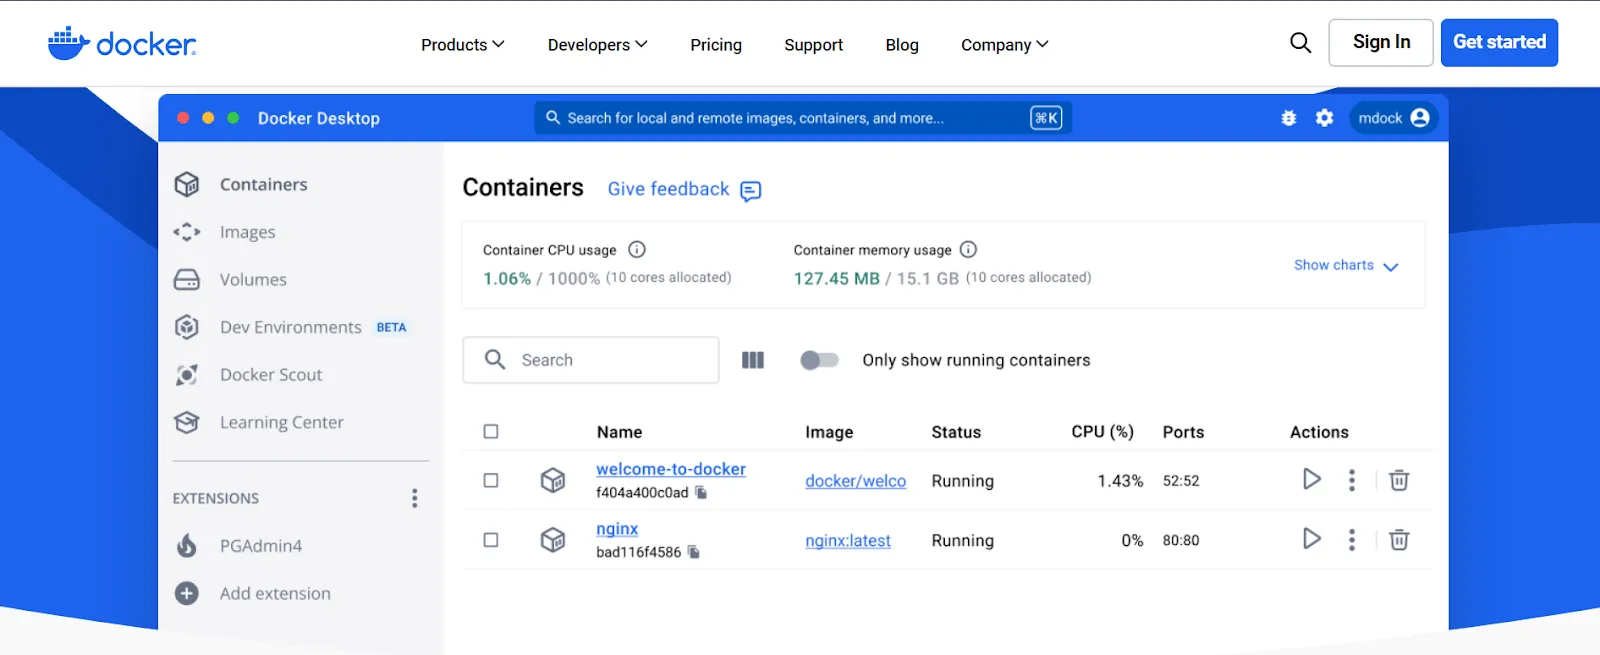Check the select-all checkbox in table header
The height and width of the screenshot is (655, 1600).
point(491,432)
